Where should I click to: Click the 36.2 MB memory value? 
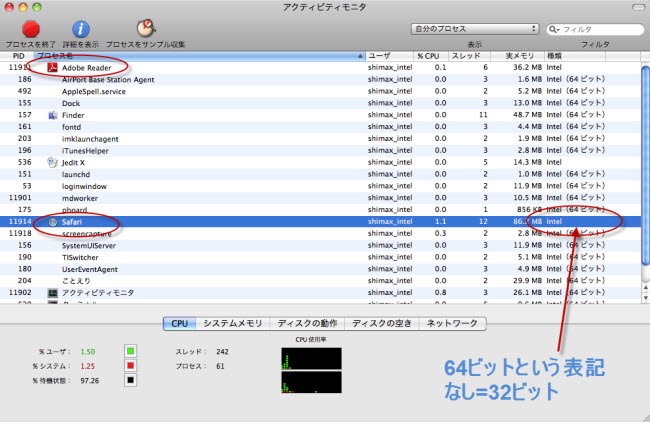(527, 67)
